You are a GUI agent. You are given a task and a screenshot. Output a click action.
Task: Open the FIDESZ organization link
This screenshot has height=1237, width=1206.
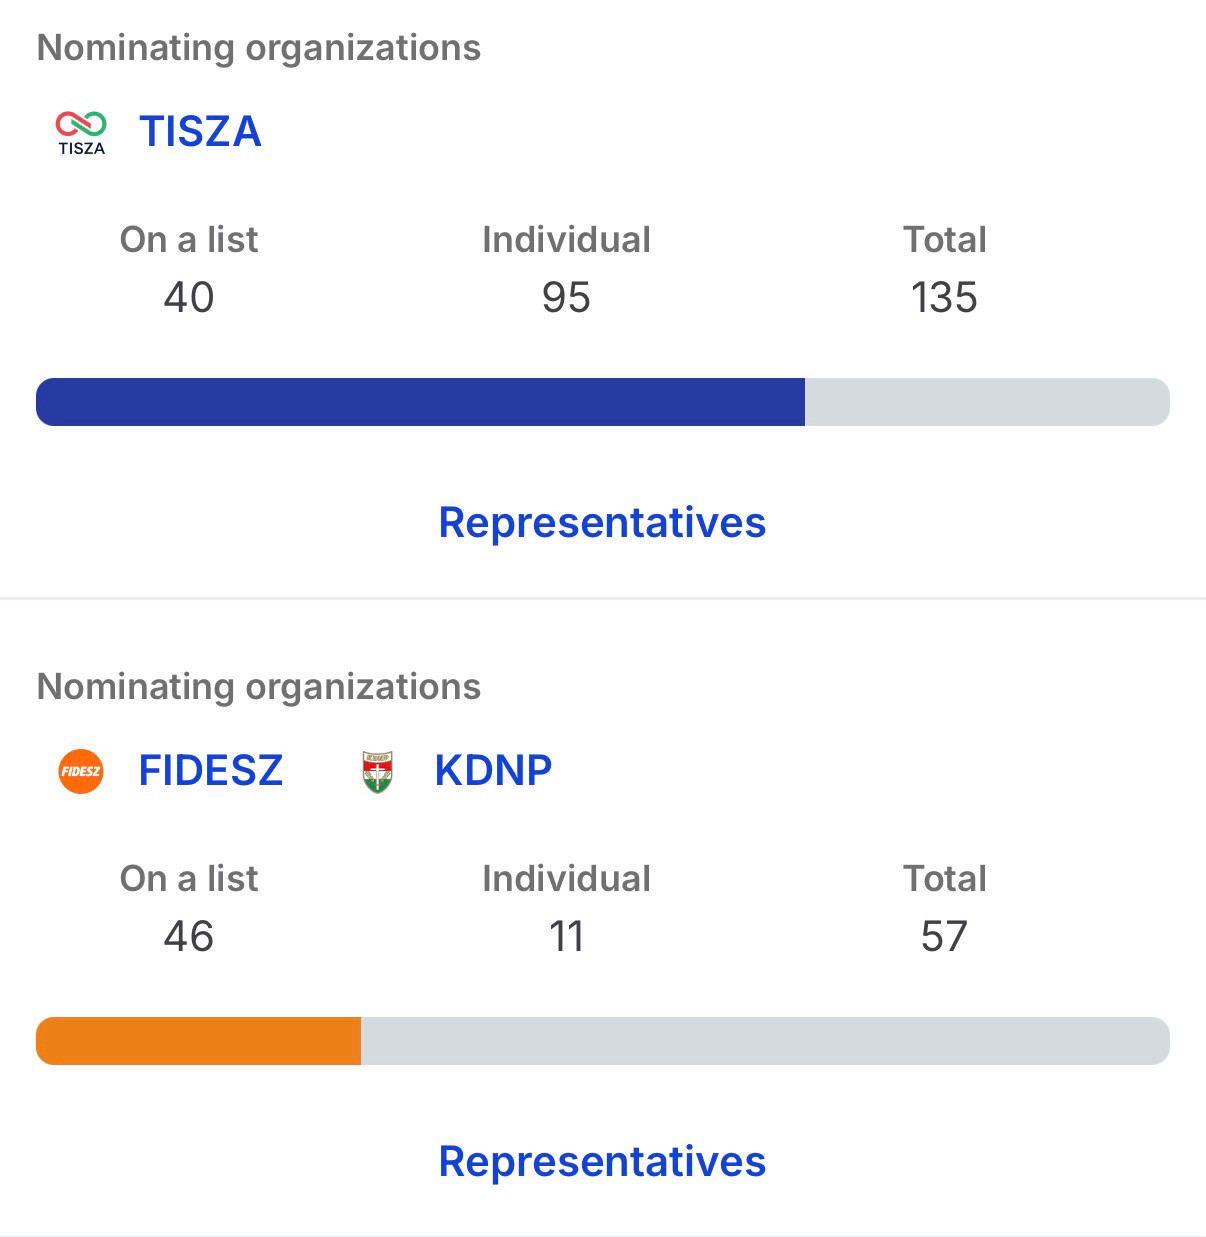(210, 771)
